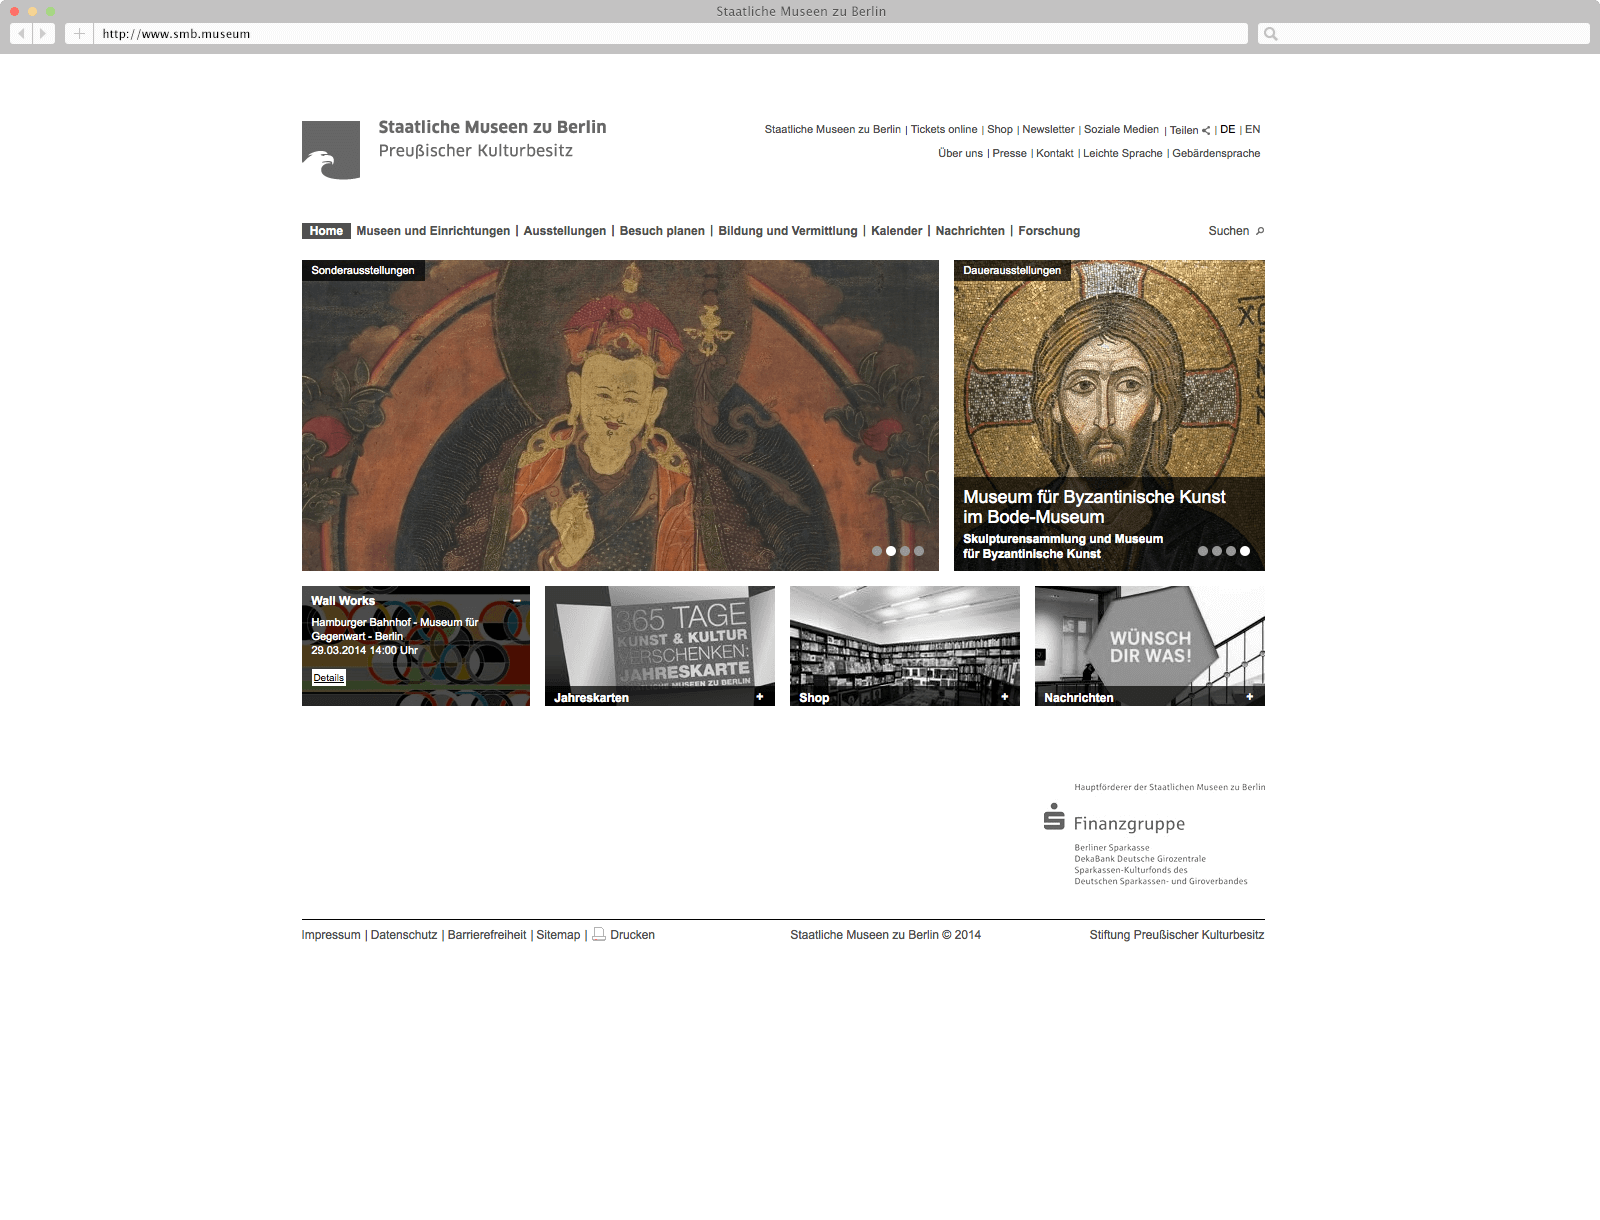Open Museum für Byzantinische Kunst headline
Image resolution: width=1600 pixels, height=1220 pixels.
[x=1094, y=507]
